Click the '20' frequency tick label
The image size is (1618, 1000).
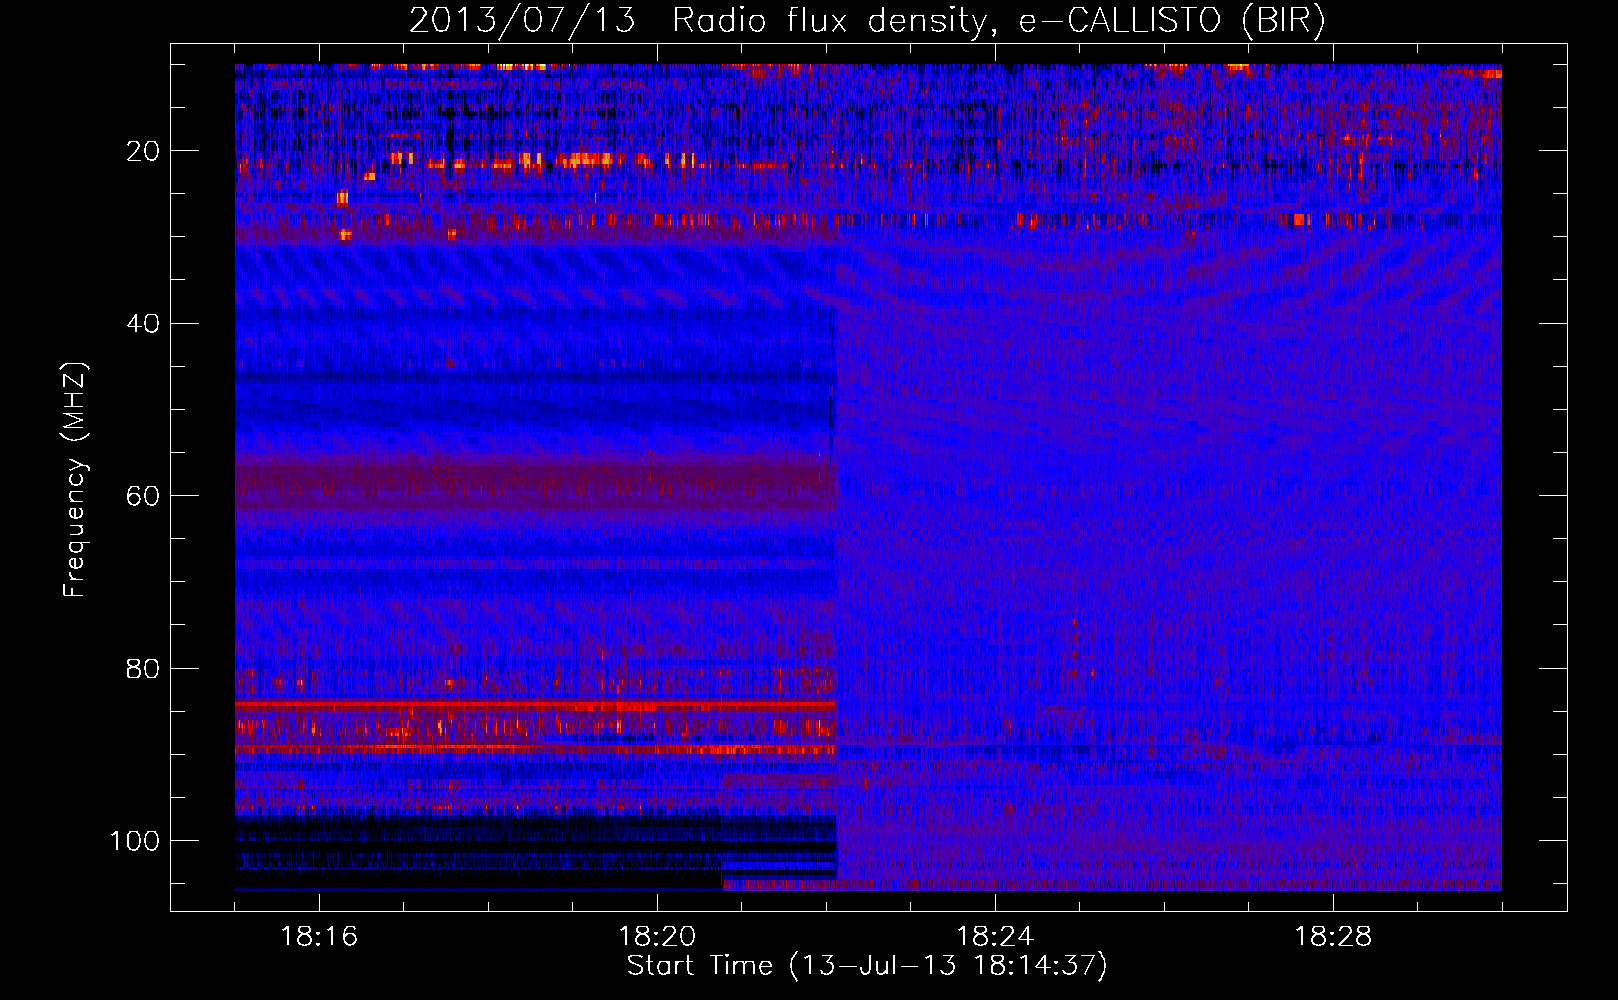pyautogui.click(x=143, y=151)
